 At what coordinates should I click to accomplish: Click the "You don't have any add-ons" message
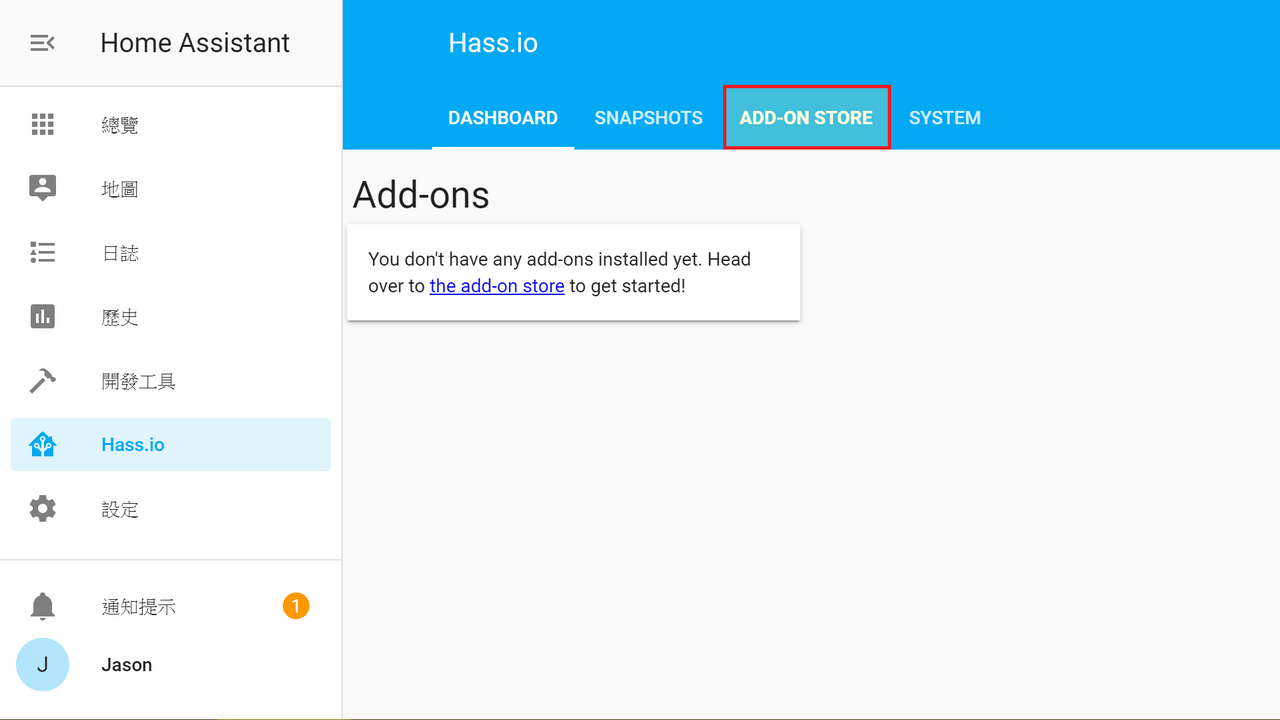[559, 272]
